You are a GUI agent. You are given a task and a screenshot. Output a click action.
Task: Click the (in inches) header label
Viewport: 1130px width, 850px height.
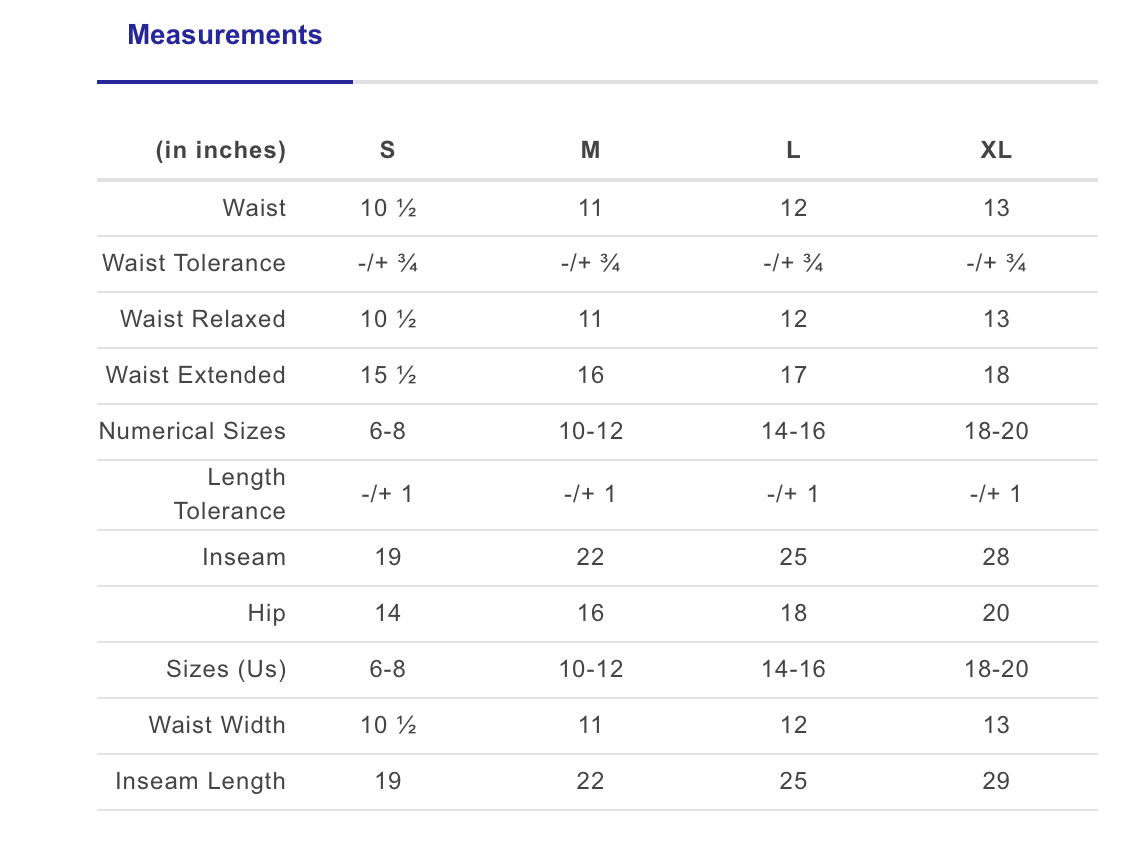pyautogui.click(x=221, y=150)
